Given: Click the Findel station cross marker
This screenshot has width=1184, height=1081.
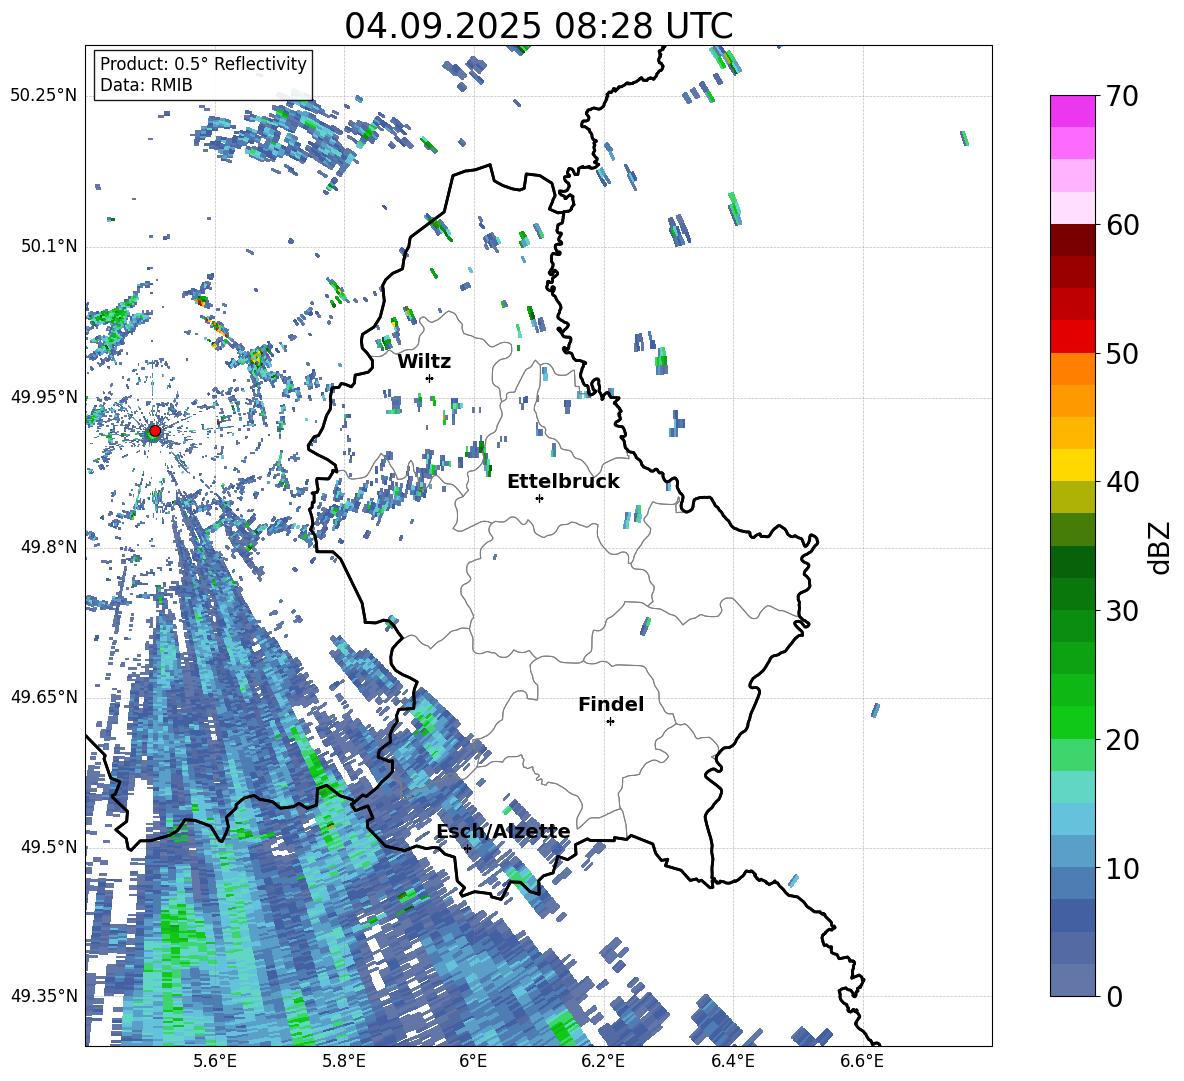Looking at the screenshot, I should [x=610, y=722].
